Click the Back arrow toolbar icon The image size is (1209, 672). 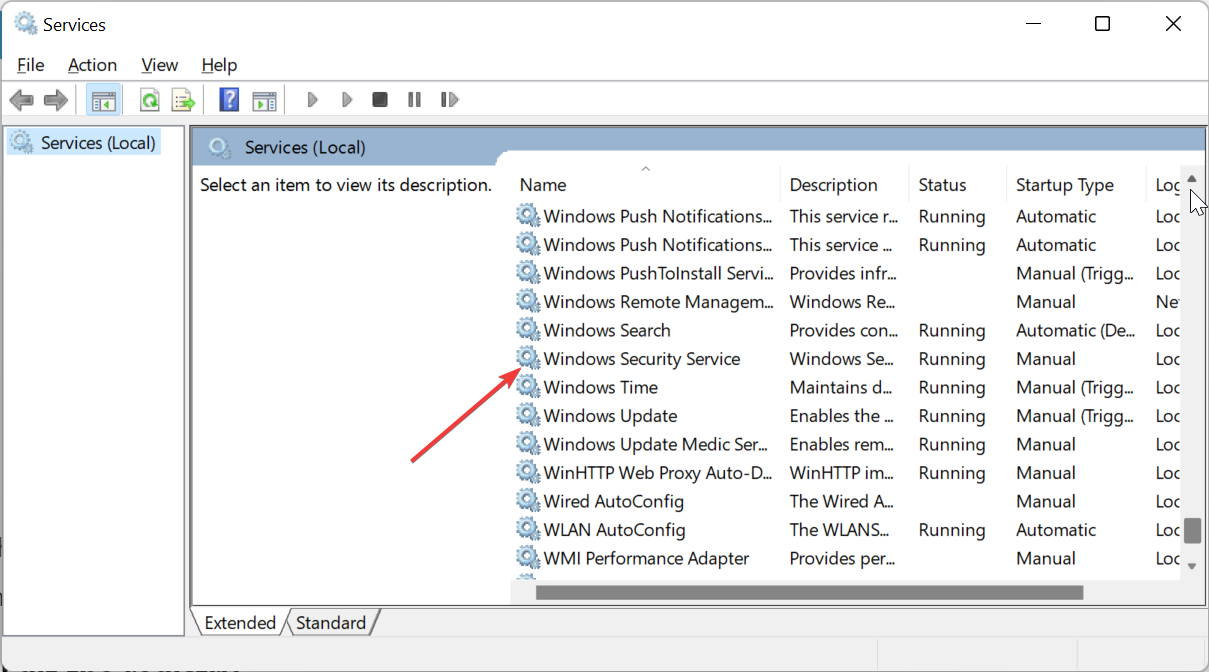coord(21,100)
